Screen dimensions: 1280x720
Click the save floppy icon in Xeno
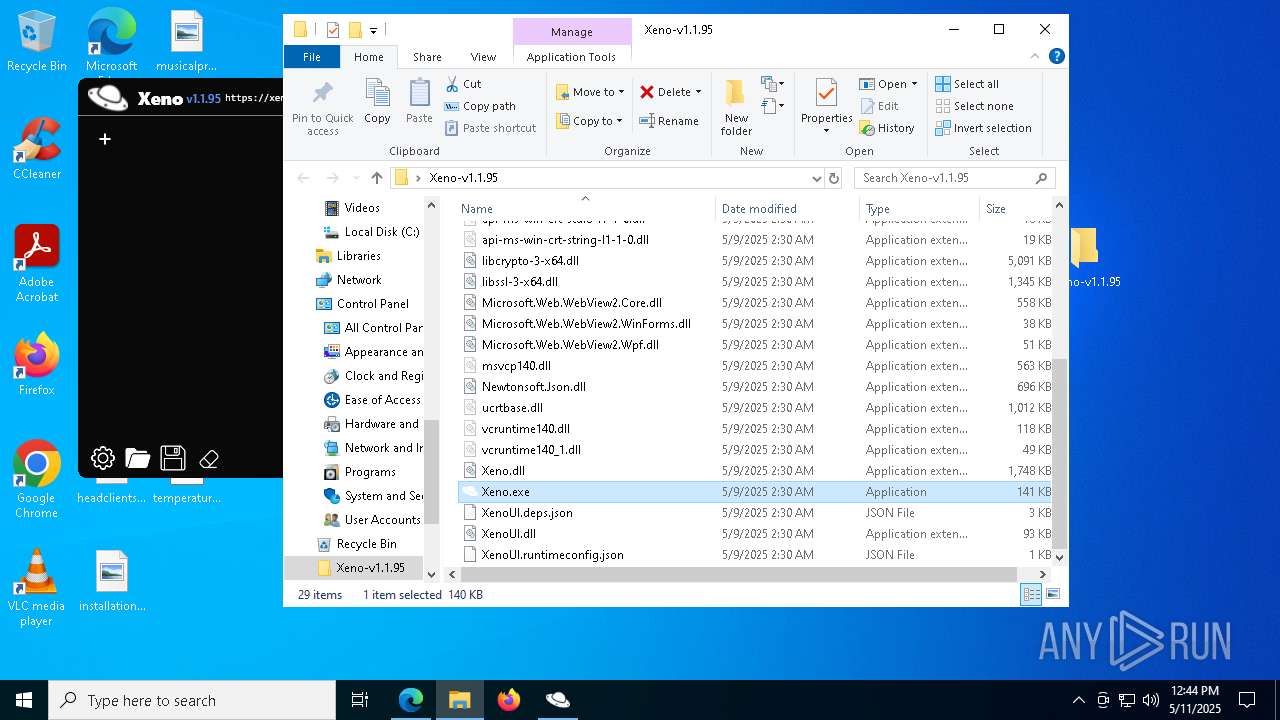(x=173, y=458)
